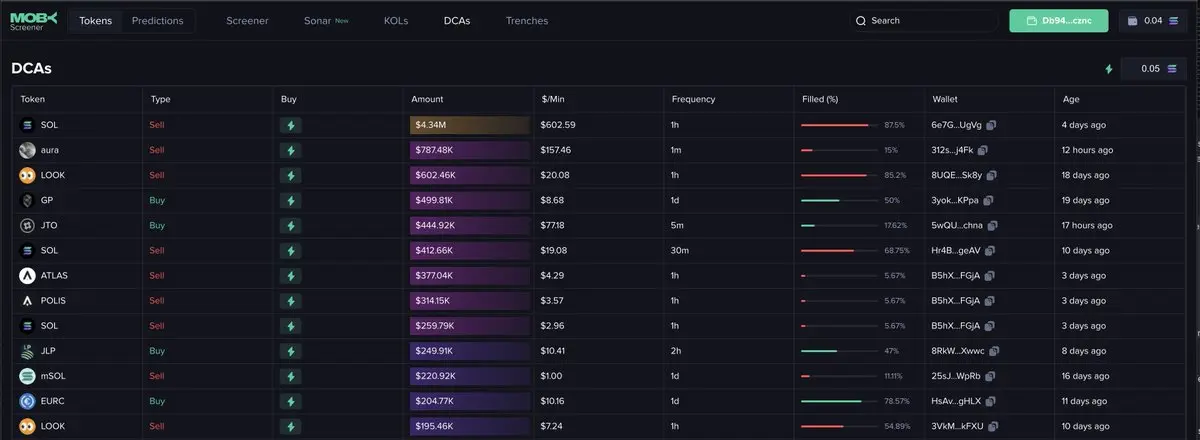Click the quick buy lightning button for JLP
1200x440 pixels.
(x=291, y=351)
